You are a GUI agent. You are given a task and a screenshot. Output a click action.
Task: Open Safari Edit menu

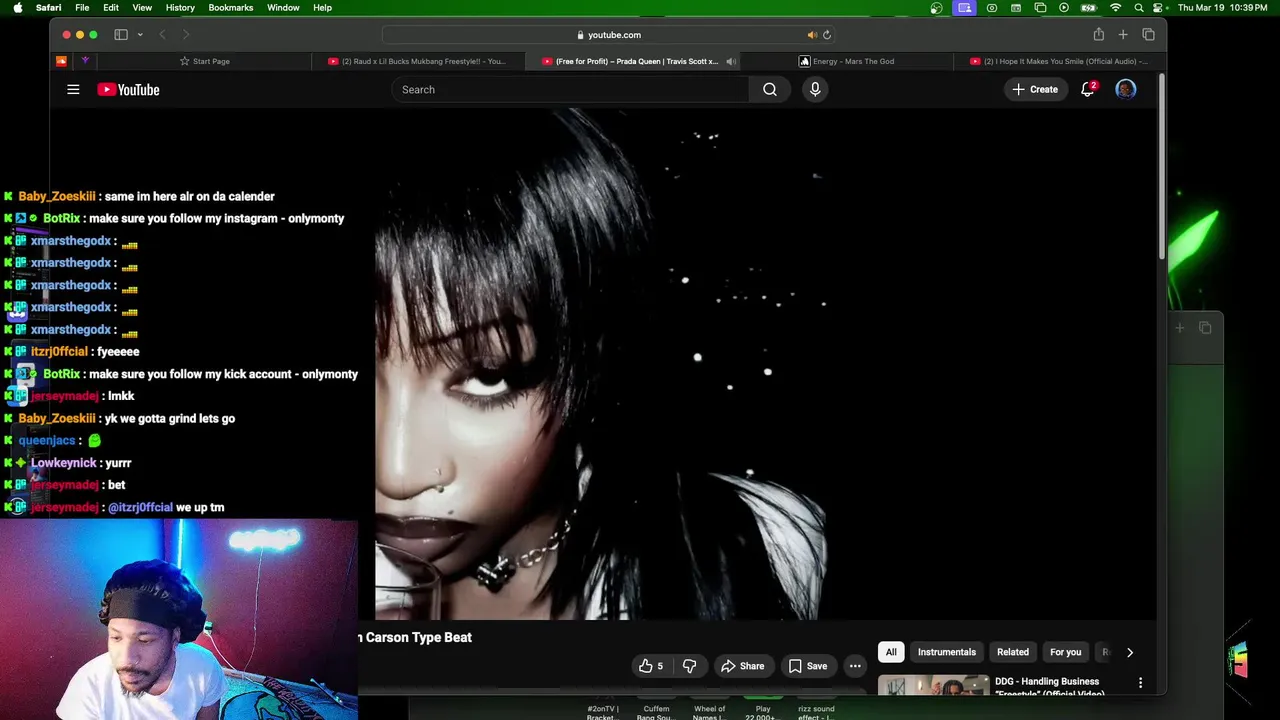click(x=111, y=8)
